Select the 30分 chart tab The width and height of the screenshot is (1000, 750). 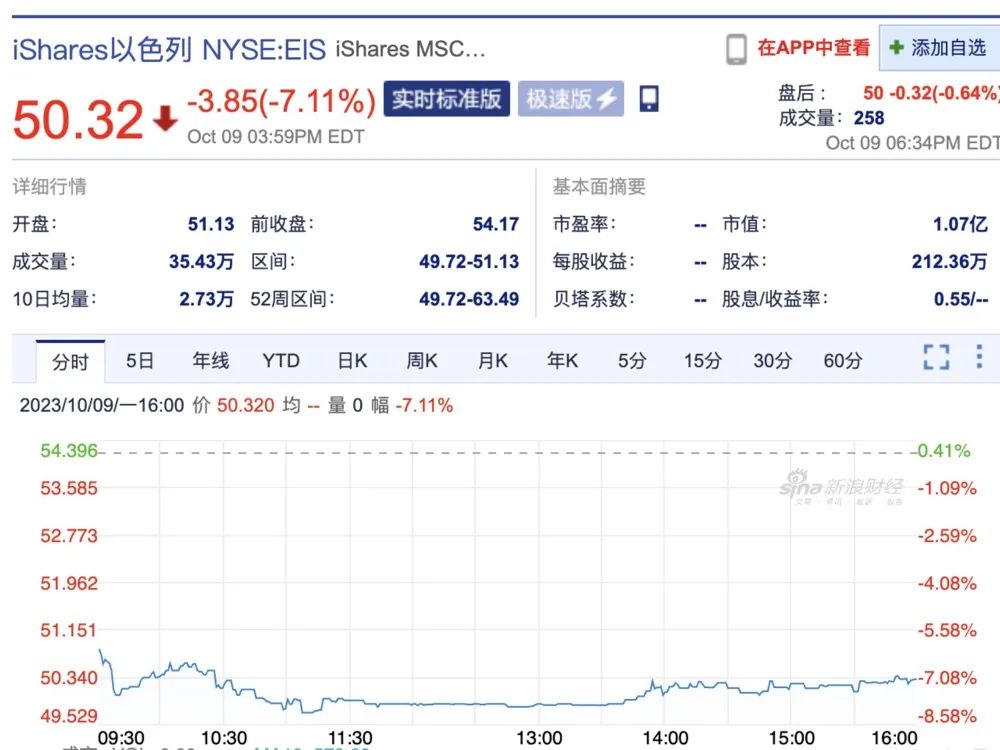tap(772, 360)
